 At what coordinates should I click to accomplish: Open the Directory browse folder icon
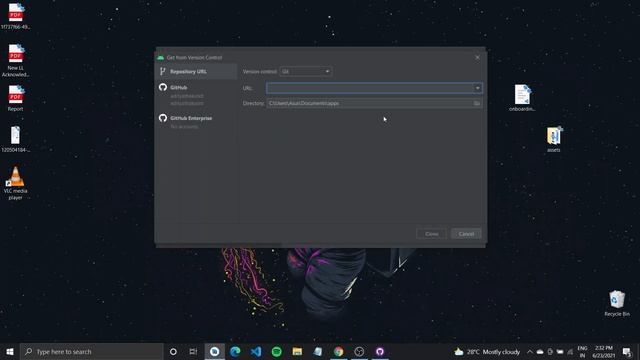pos(476,103)
